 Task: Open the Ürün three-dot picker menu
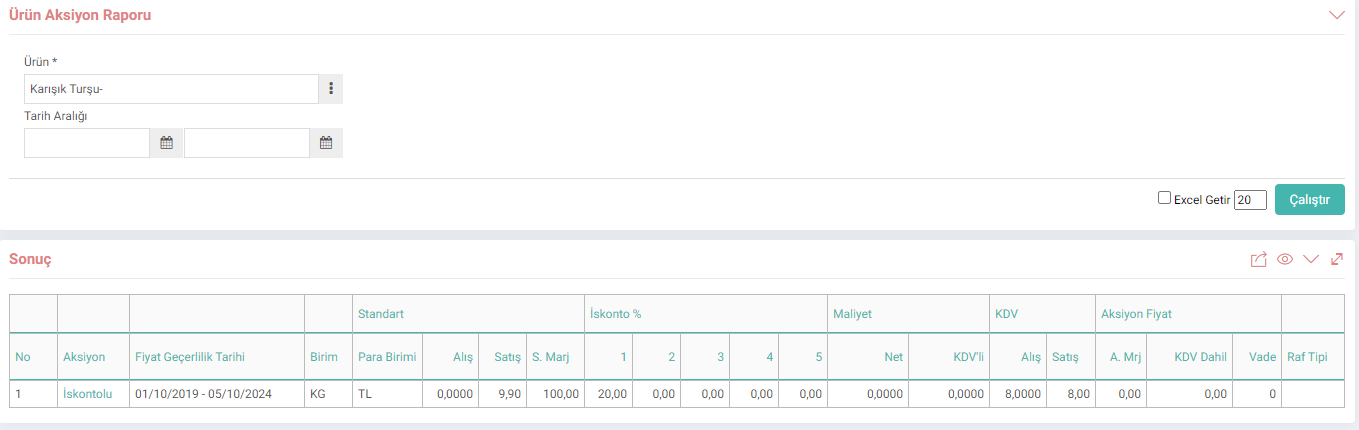coord(331,89)
